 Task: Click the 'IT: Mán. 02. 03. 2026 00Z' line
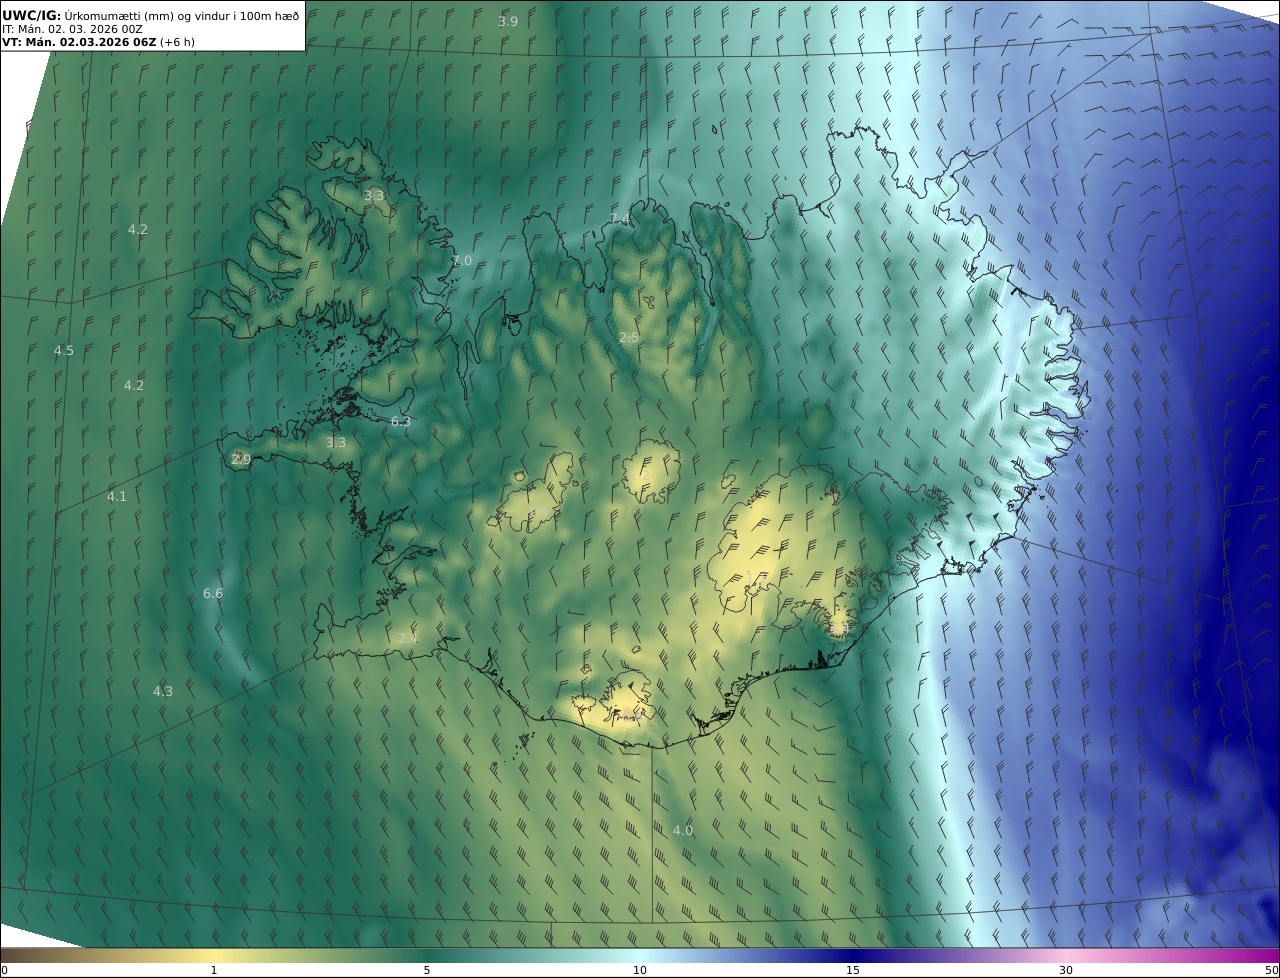coord(72,30)
